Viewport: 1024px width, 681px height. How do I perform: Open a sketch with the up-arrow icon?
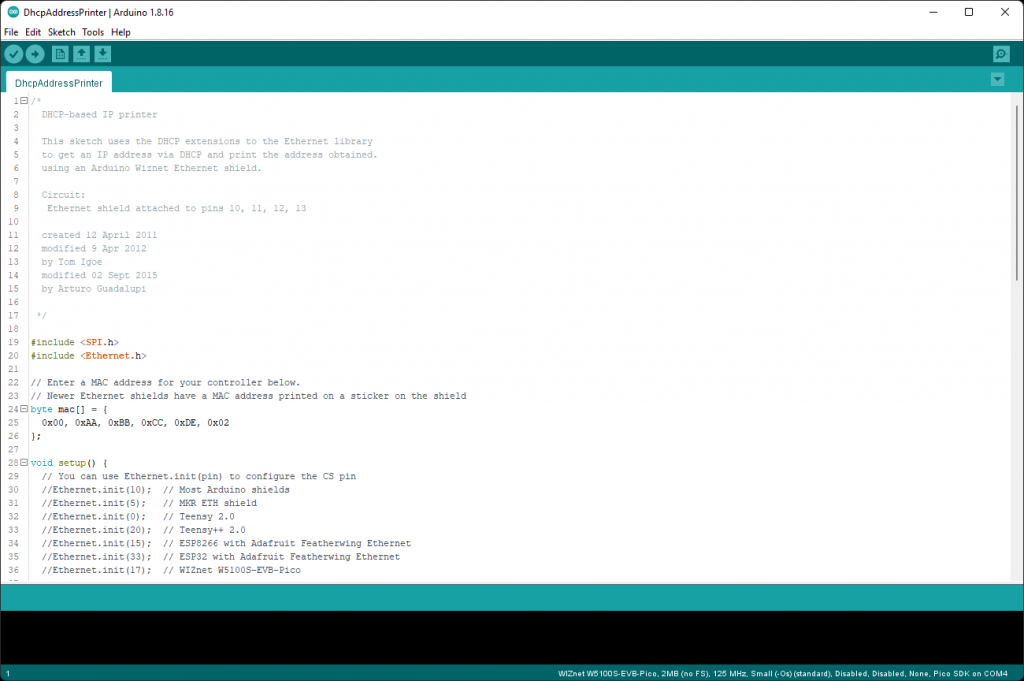click(x=81, y=54)
